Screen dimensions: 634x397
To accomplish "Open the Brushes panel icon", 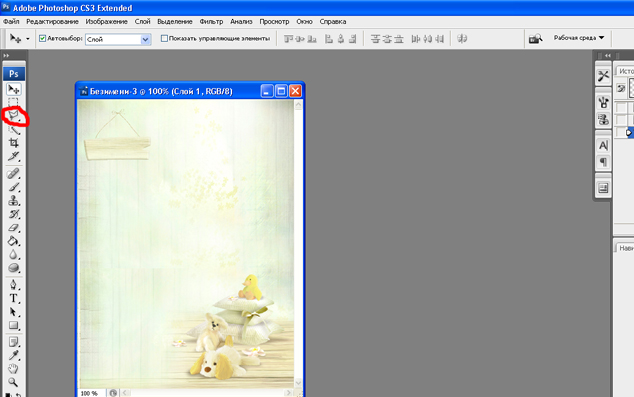I will [x=603, y=102].
